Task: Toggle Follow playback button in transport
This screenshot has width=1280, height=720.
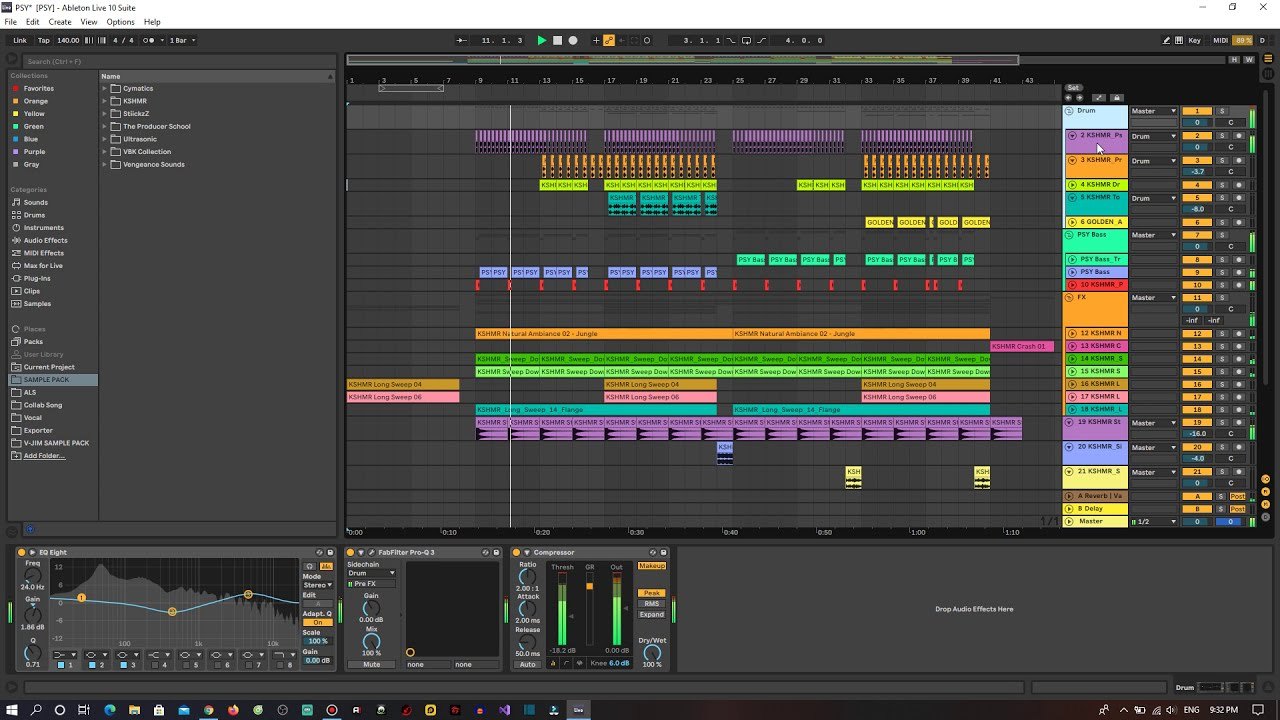Action: [x=461, y=40]
